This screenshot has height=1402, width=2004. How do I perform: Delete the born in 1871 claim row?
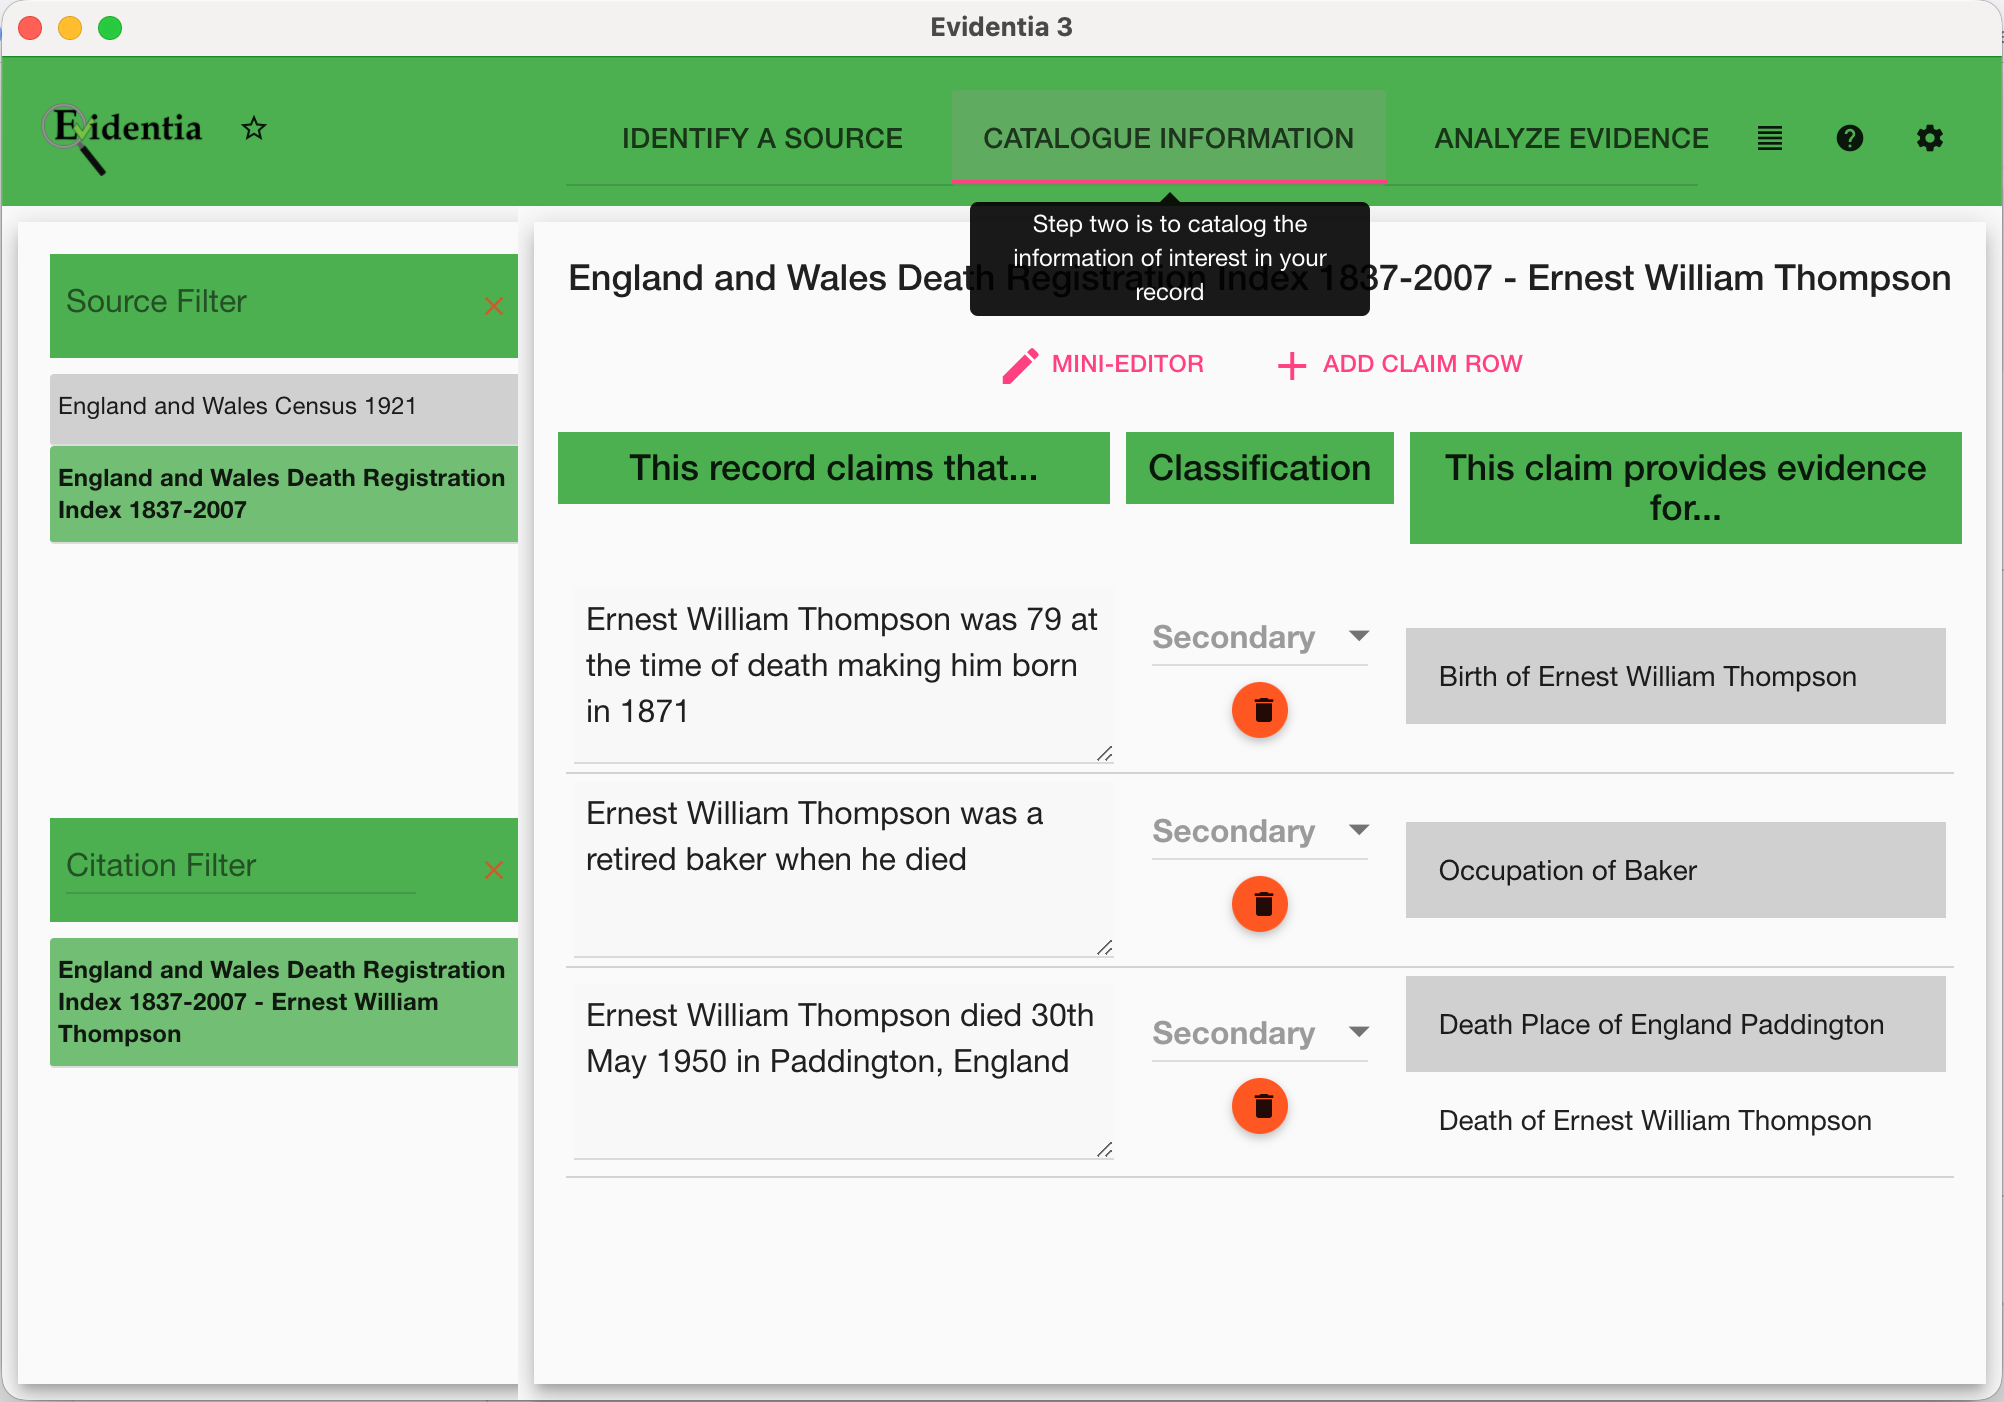pos(1260,710)
